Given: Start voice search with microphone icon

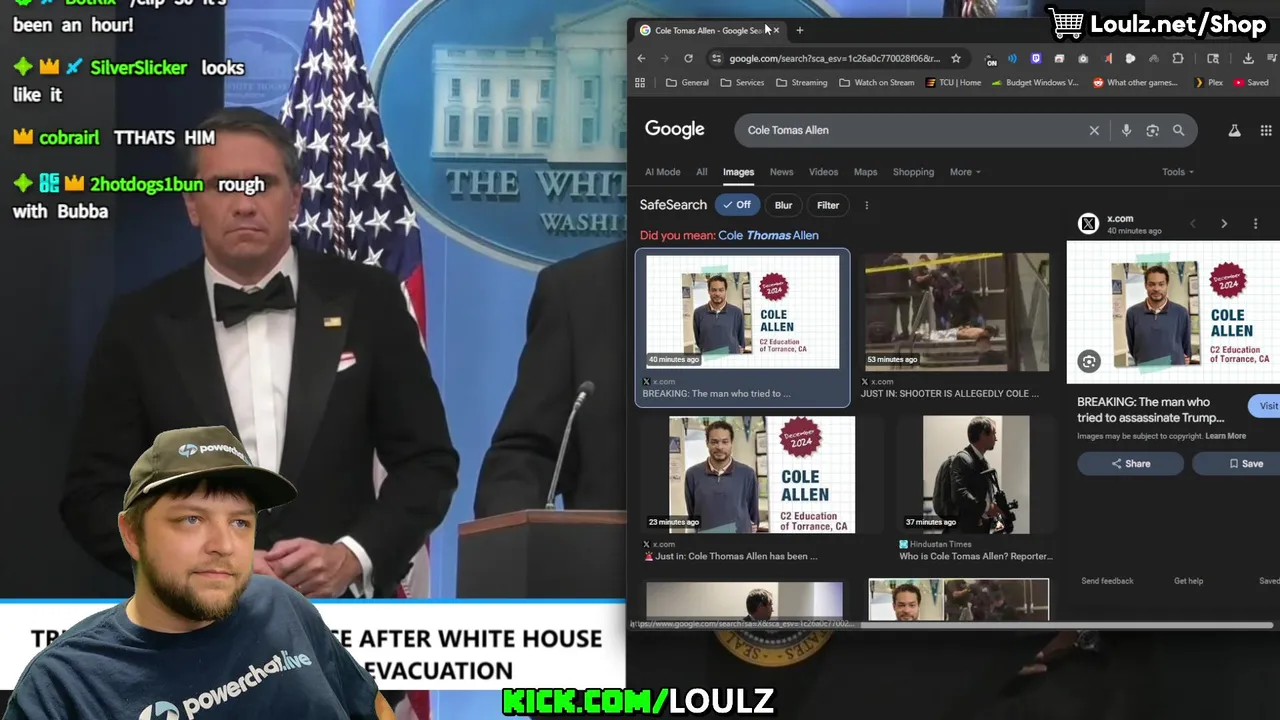Looking at the screenshot, I should [1126, 130].
